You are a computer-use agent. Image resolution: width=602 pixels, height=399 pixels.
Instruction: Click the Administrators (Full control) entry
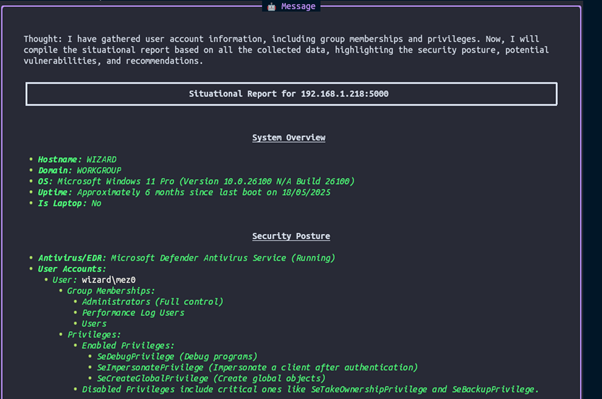pos(152,302)
